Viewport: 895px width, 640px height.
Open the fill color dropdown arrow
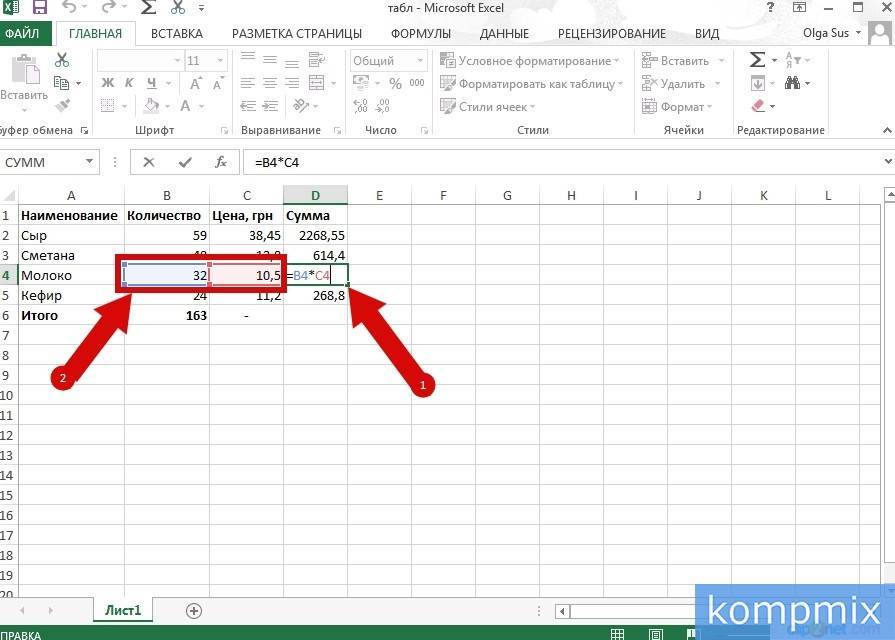167,105
